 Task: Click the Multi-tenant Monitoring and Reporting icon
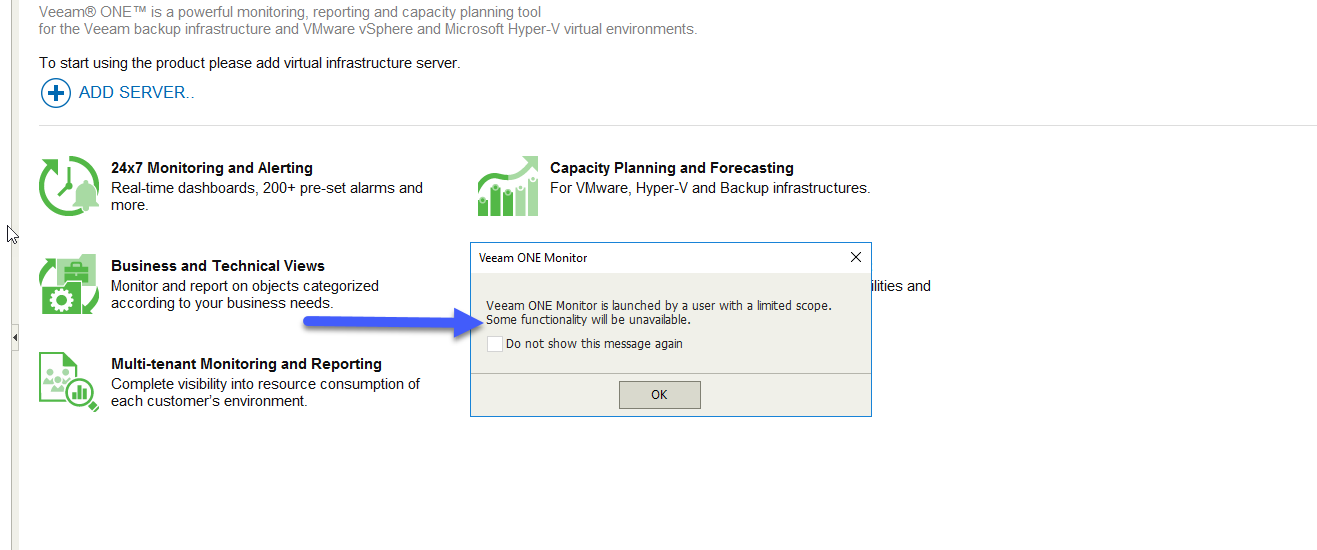69,382
